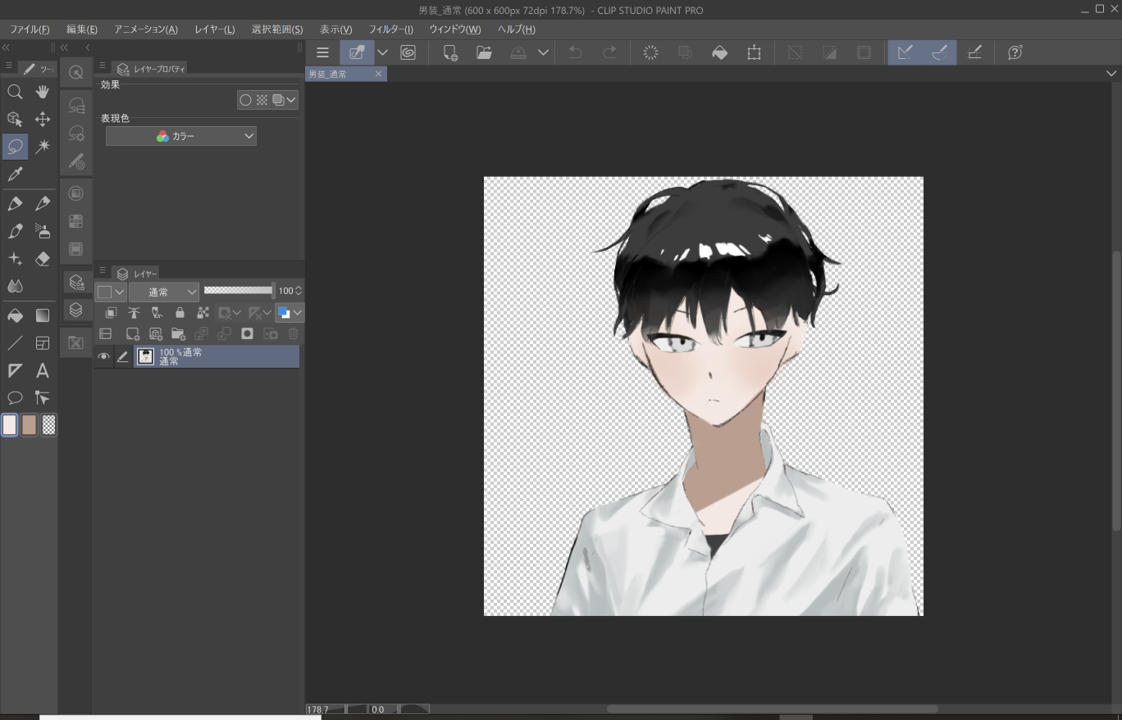Image resolution: width=1122 pixels, height=720 pixels.
Task: Hide the layer using its eye icon
Action: coord(103,357)
